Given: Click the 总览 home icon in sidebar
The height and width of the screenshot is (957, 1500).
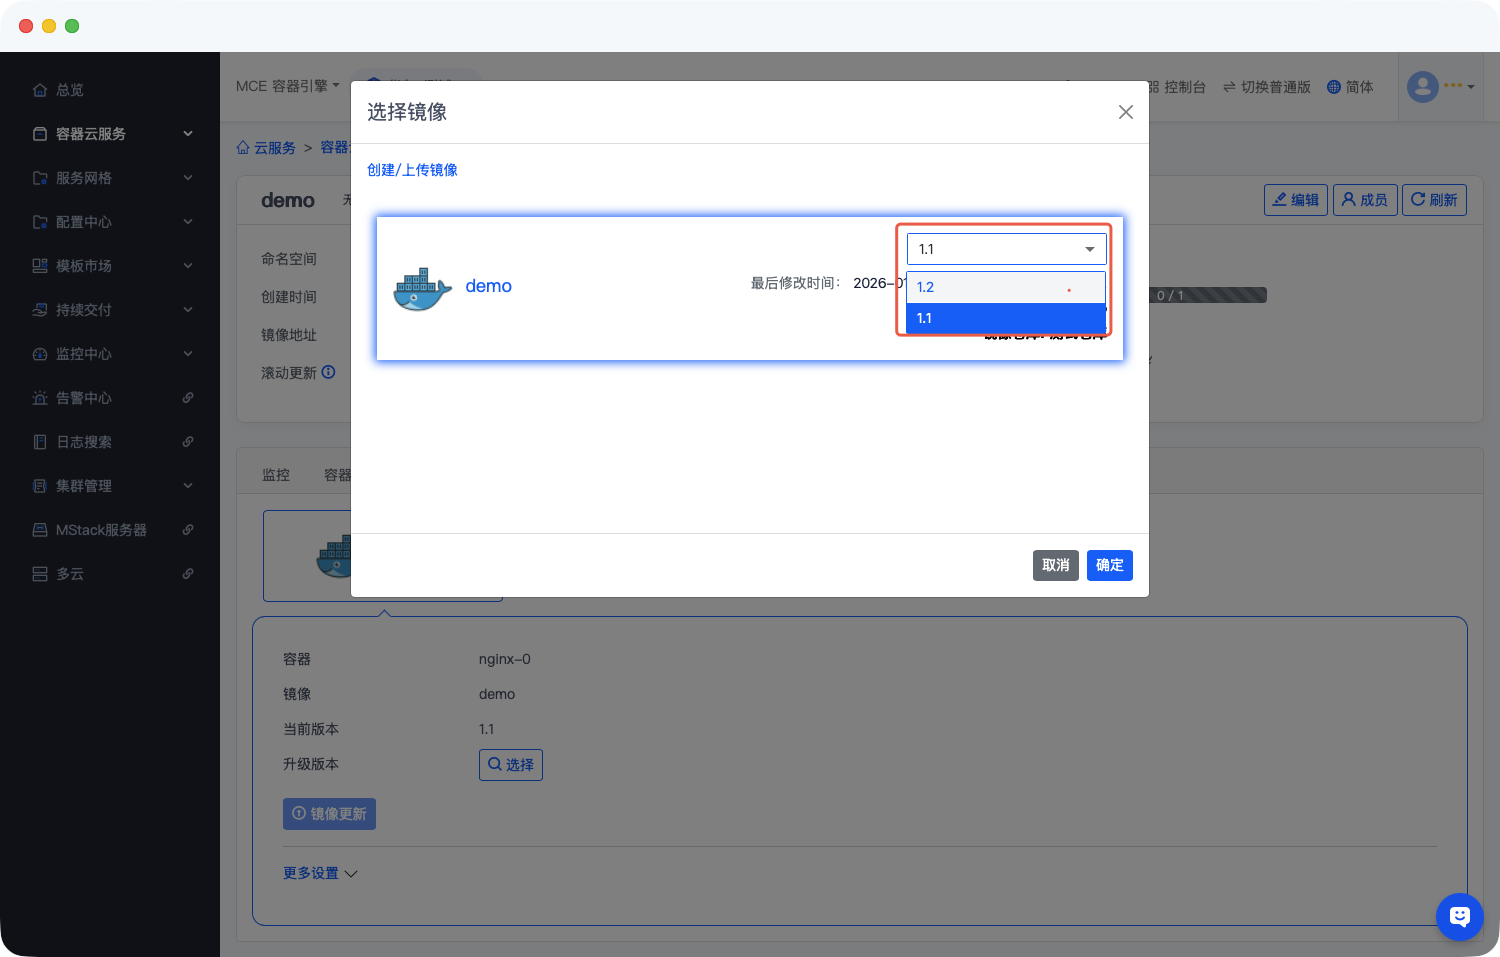Looking at the screenshot, I should click(40, 90).
